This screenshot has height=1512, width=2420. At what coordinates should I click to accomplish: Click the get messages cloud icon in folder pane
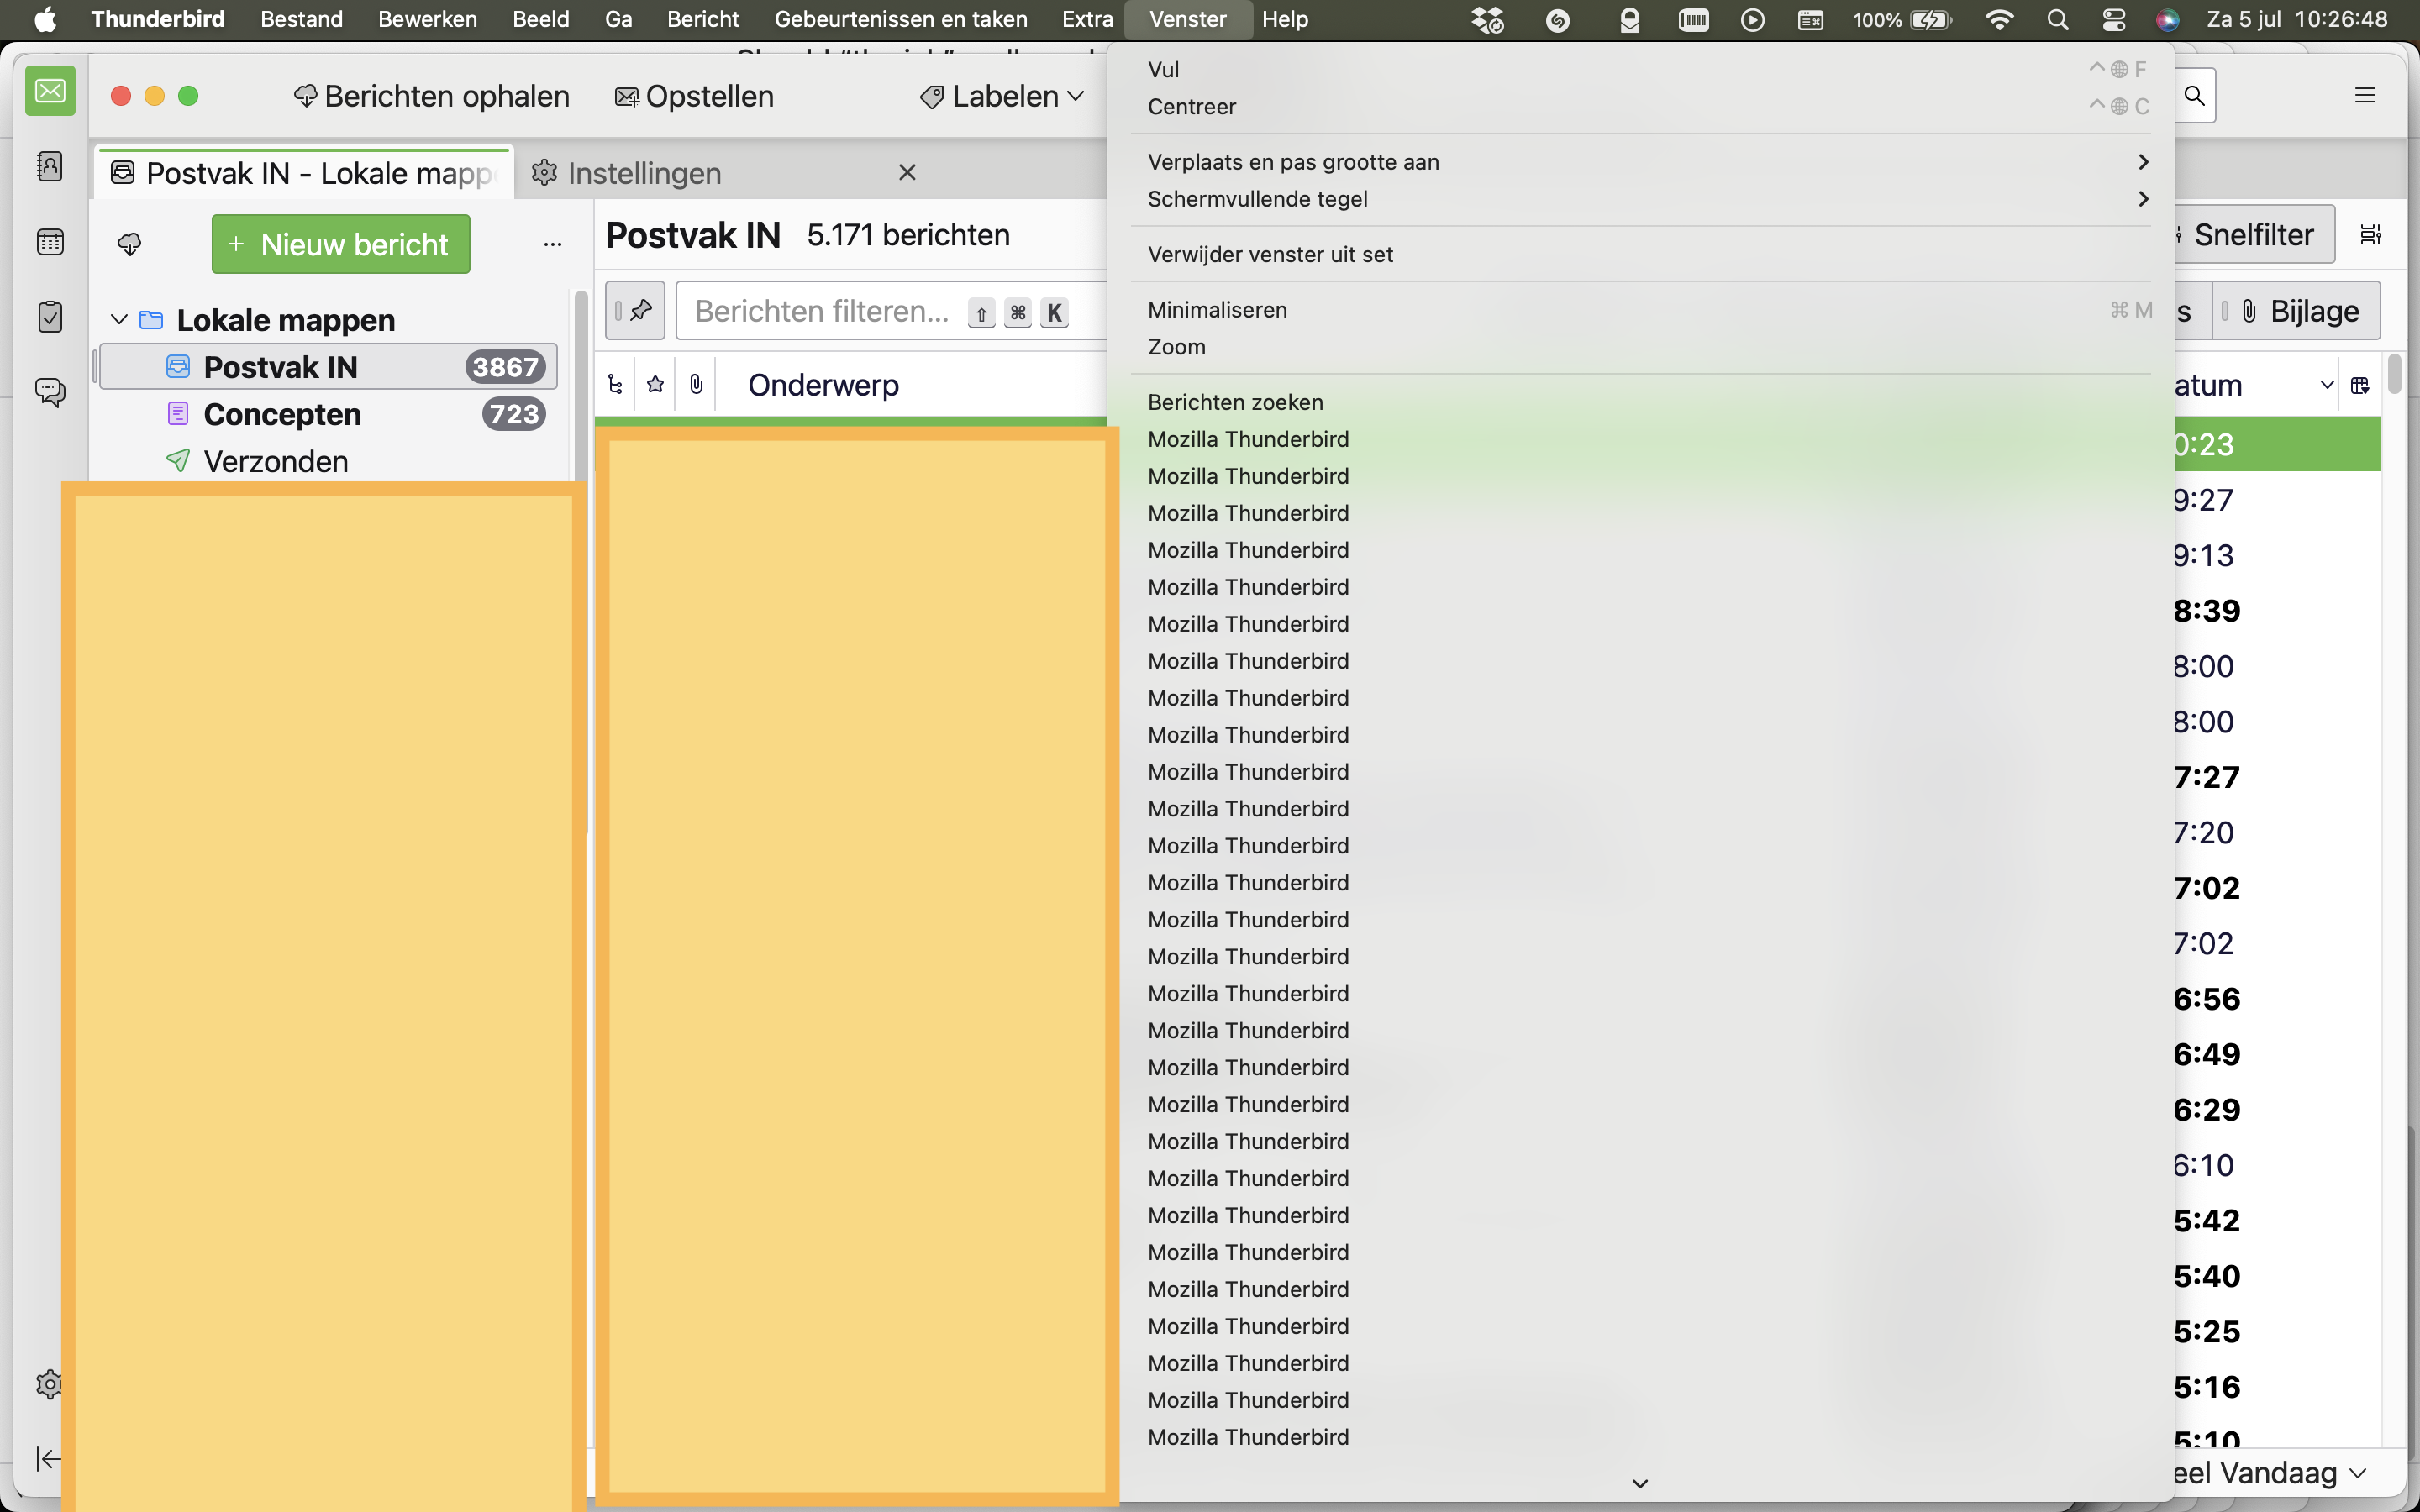tap(130, 244)
